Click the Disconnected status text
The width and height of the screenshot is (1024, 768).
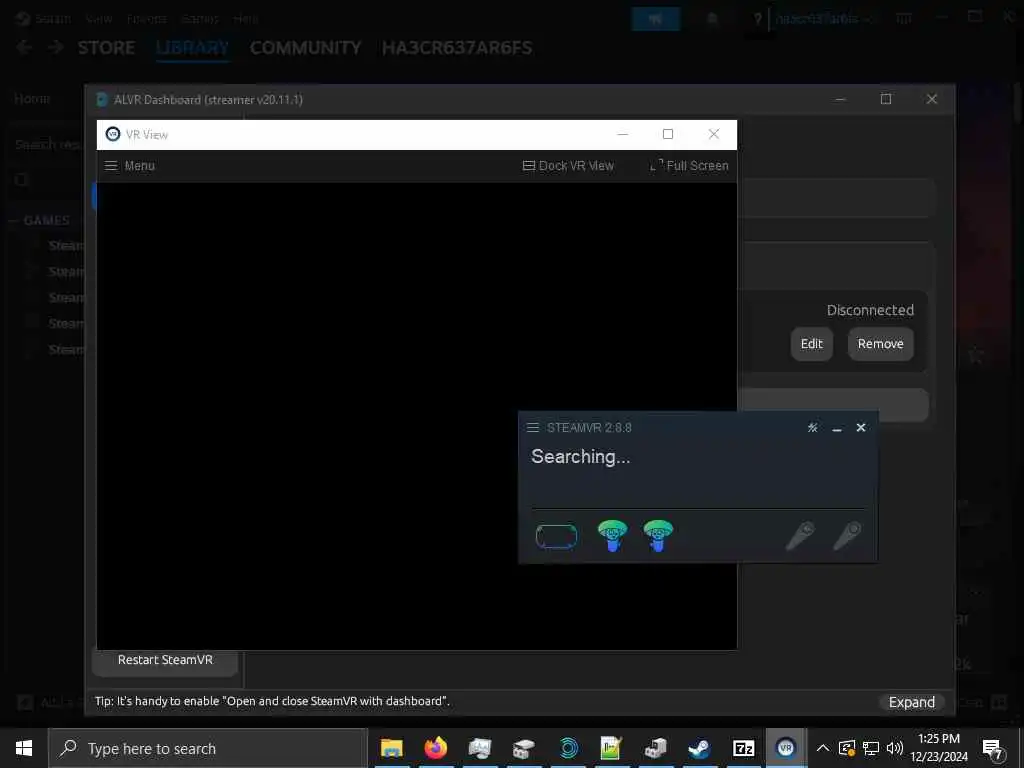point(870,310)
